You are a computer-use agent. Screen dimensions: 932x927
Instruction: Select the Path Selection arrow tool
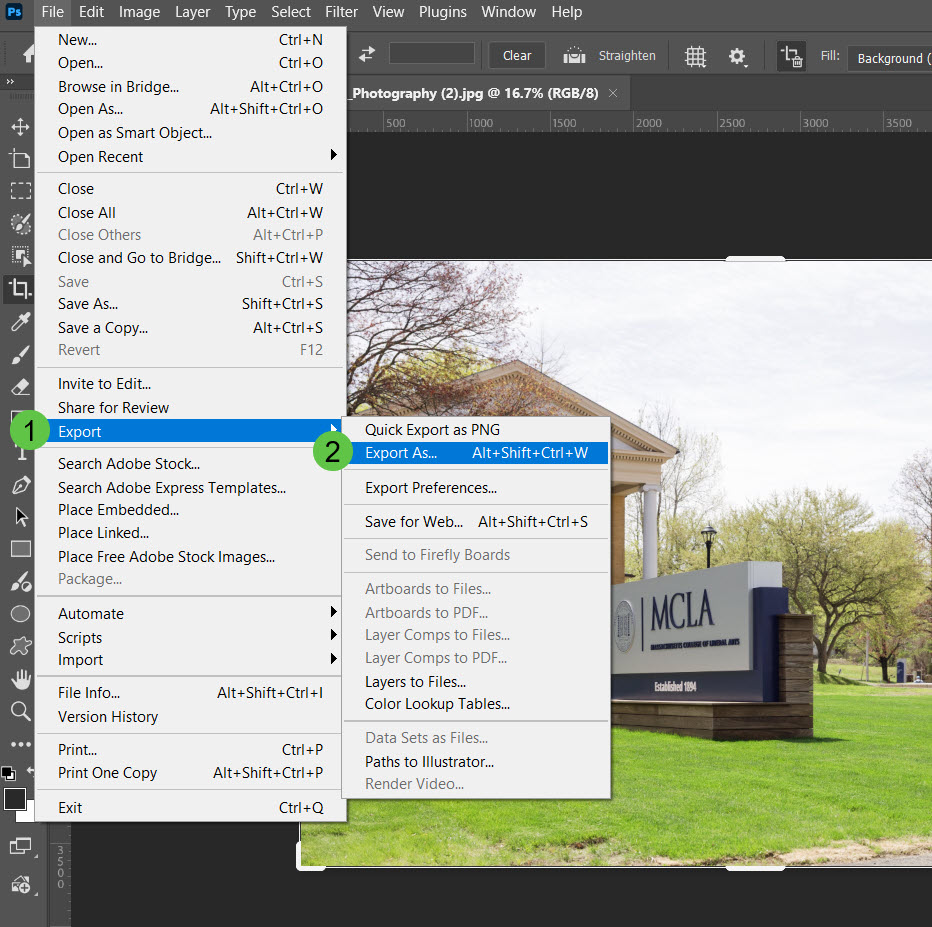[21, 517]
